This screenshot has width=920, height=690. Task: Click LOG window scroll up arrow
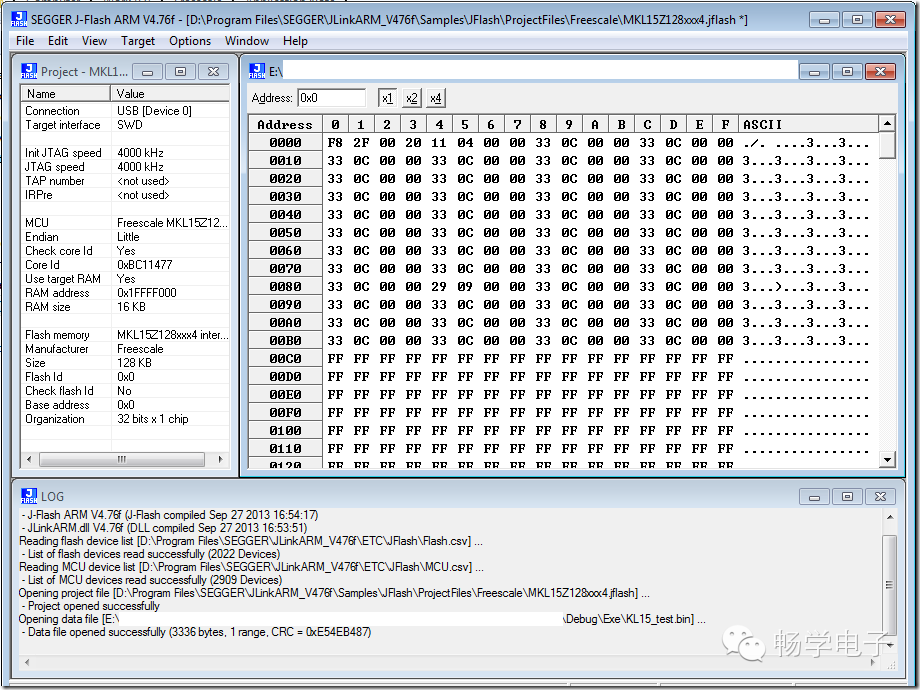(x=889, y=517)
